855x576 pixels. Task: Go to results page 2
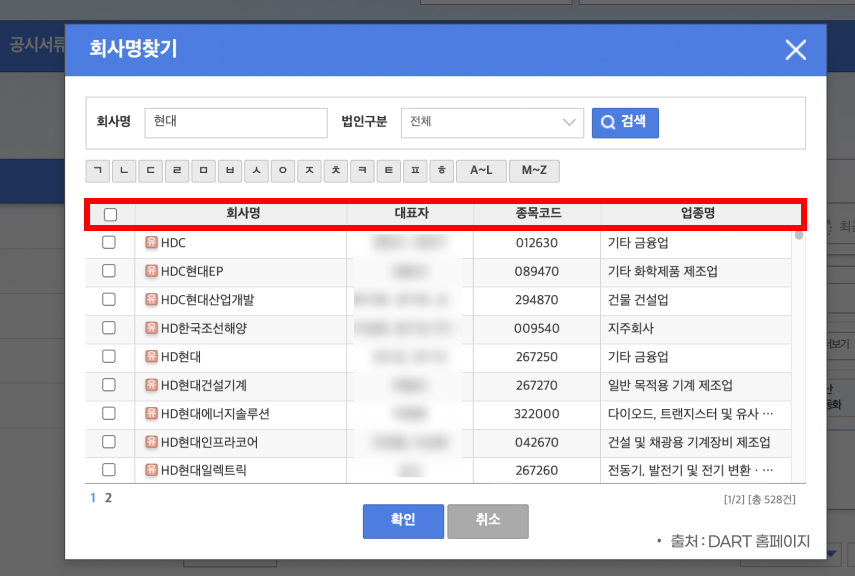107,495
